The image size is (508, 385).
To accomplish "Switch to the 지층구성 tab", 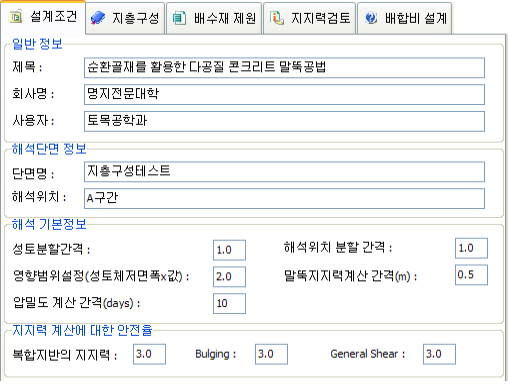I will [x=125, y=18].
